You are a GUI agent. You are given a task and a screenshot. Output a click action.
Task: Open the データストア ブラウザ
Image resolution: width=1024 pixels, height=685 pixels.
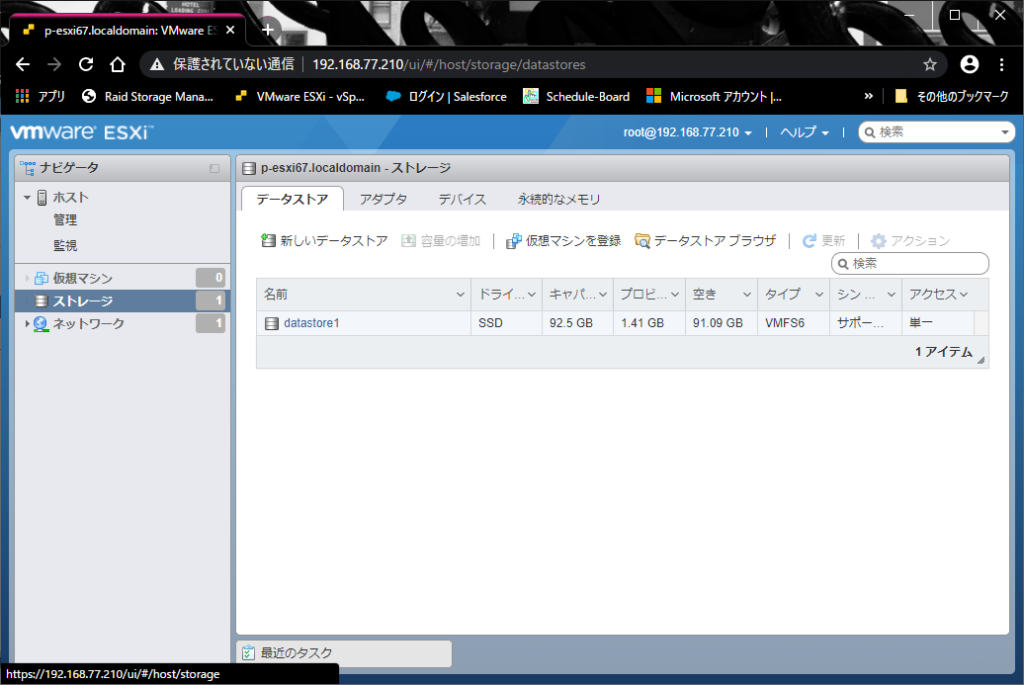click(x=705, y=241)
